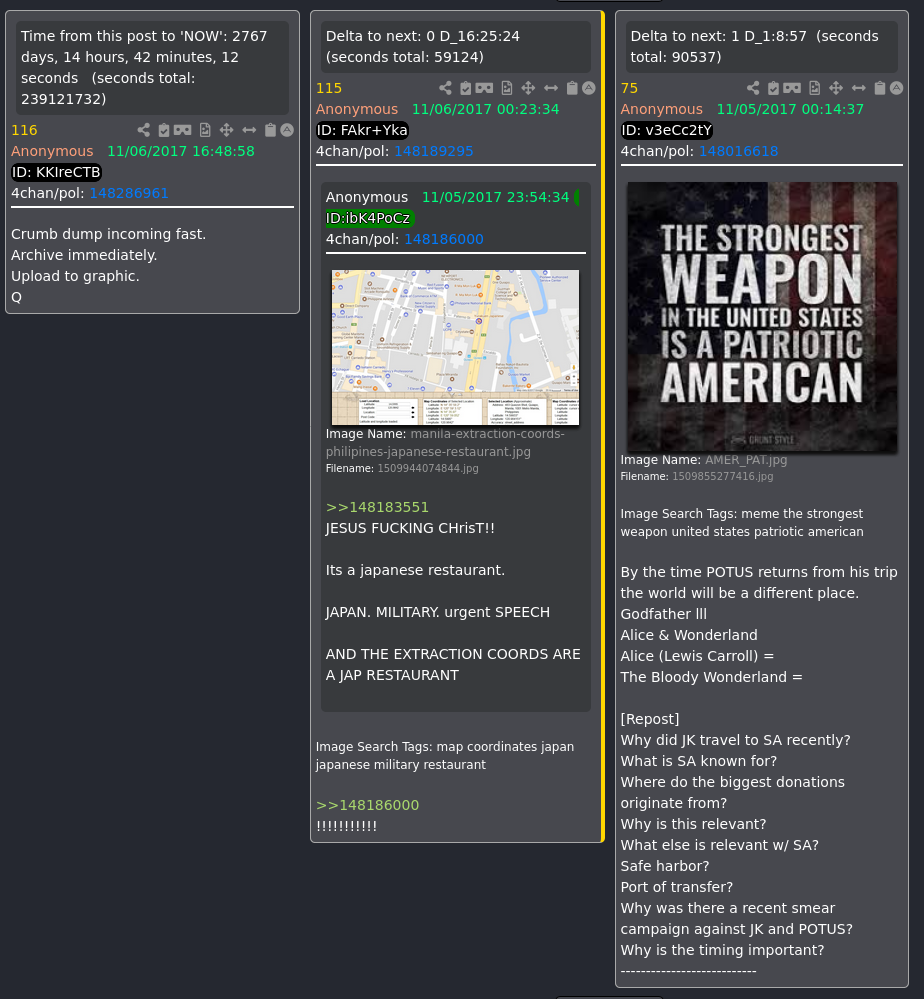Image resolution: width=924 pixels, height=999 pixels.
Task: Click the four-way move arrows icon on post 116
Action: pos(226,130)
